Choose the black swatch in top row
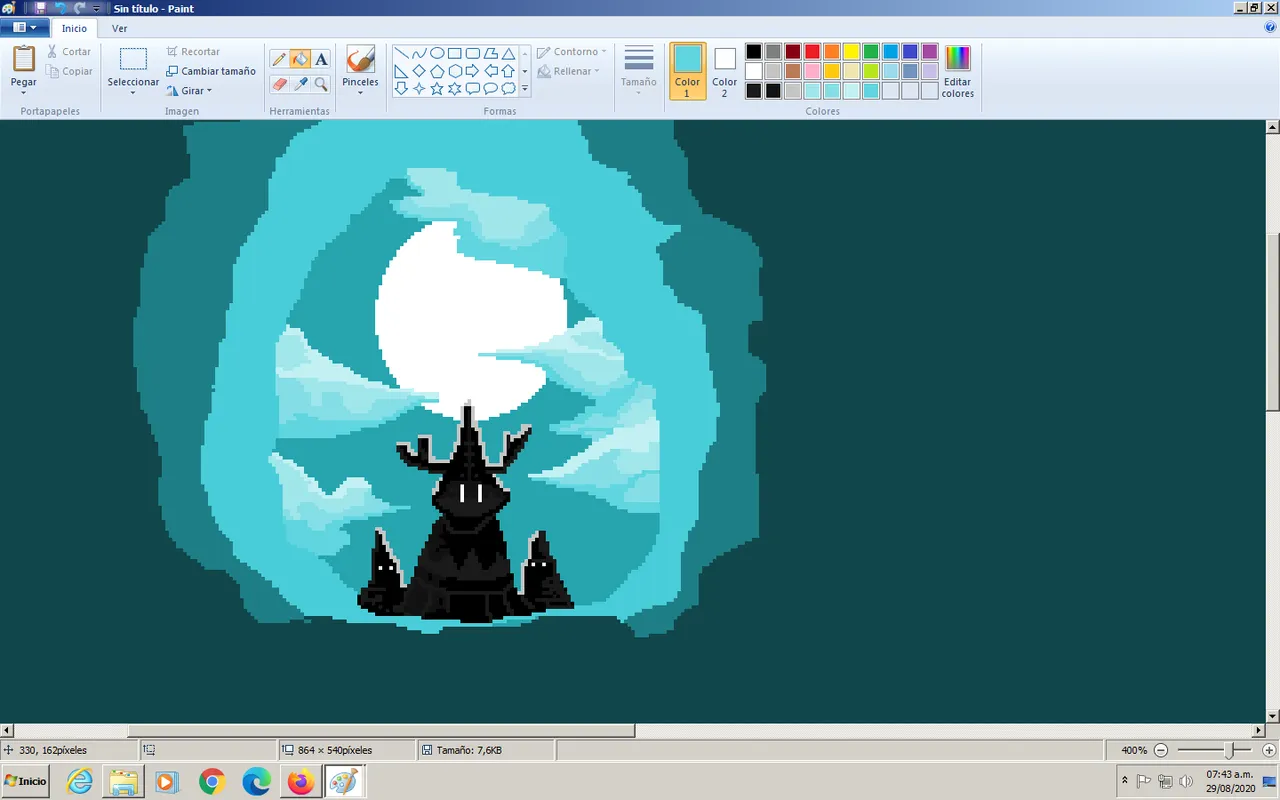The height and width of the screenshot is (800, 1280). [754, 52]
